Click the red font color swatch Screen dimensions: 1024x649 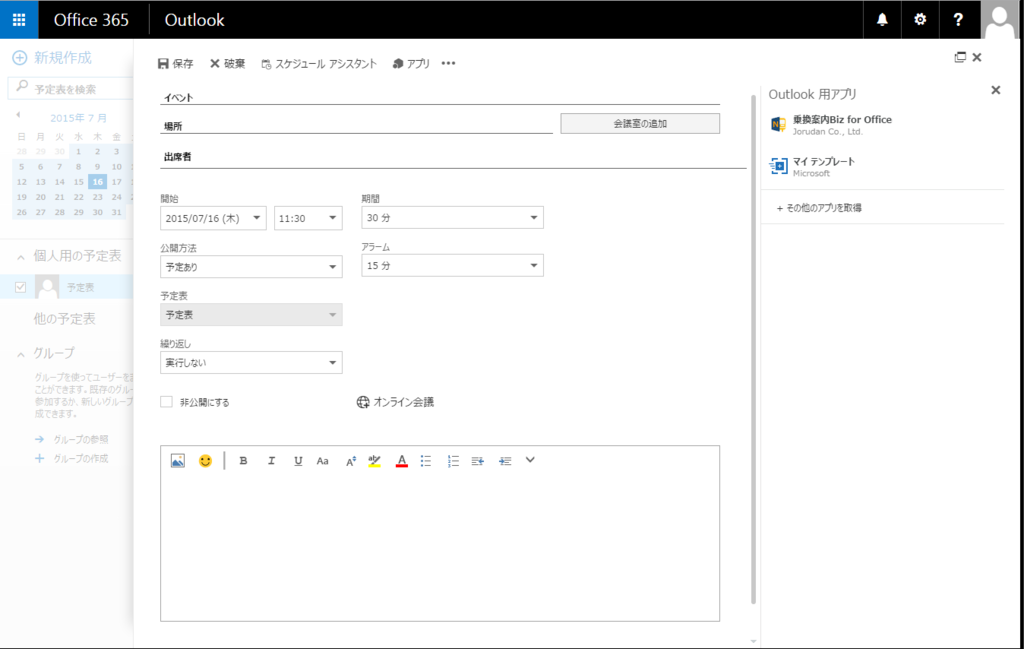click(x=400, y=460)
